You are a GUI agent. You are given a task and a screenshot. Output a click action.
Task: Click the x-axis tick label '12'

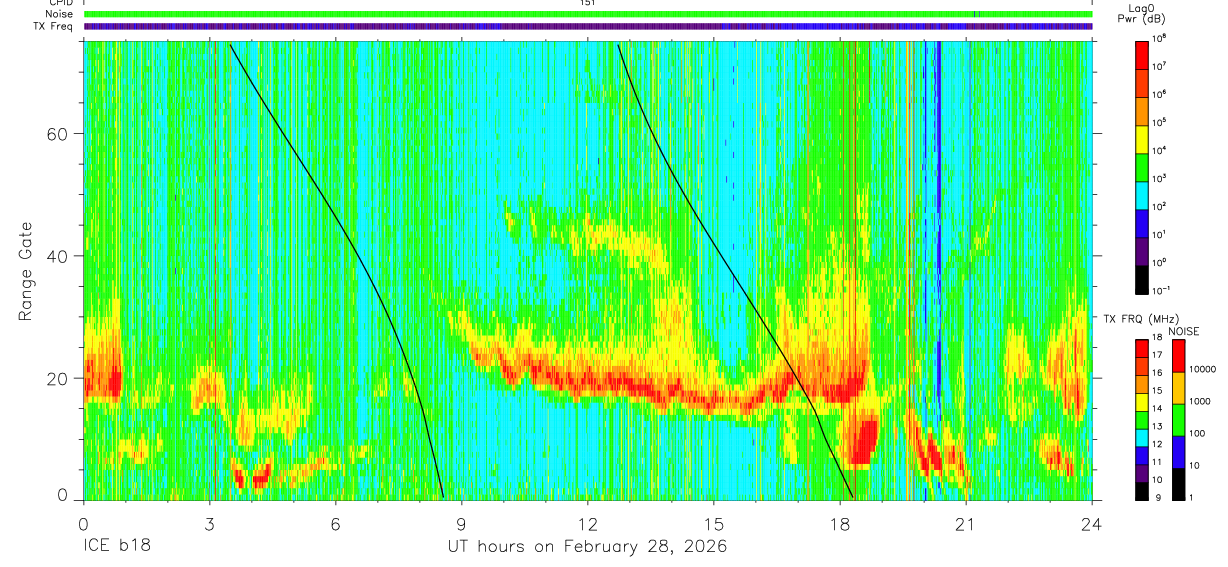588,523
